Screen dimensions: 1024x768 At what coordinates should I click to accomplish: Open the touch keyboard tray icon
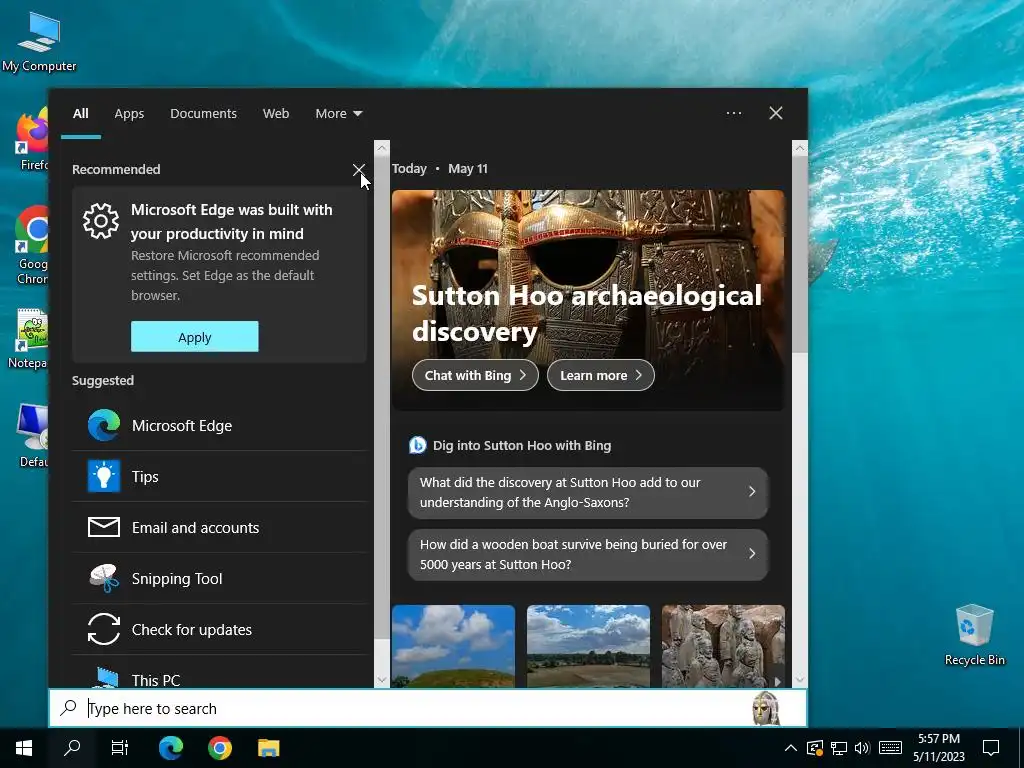point(890,748)
